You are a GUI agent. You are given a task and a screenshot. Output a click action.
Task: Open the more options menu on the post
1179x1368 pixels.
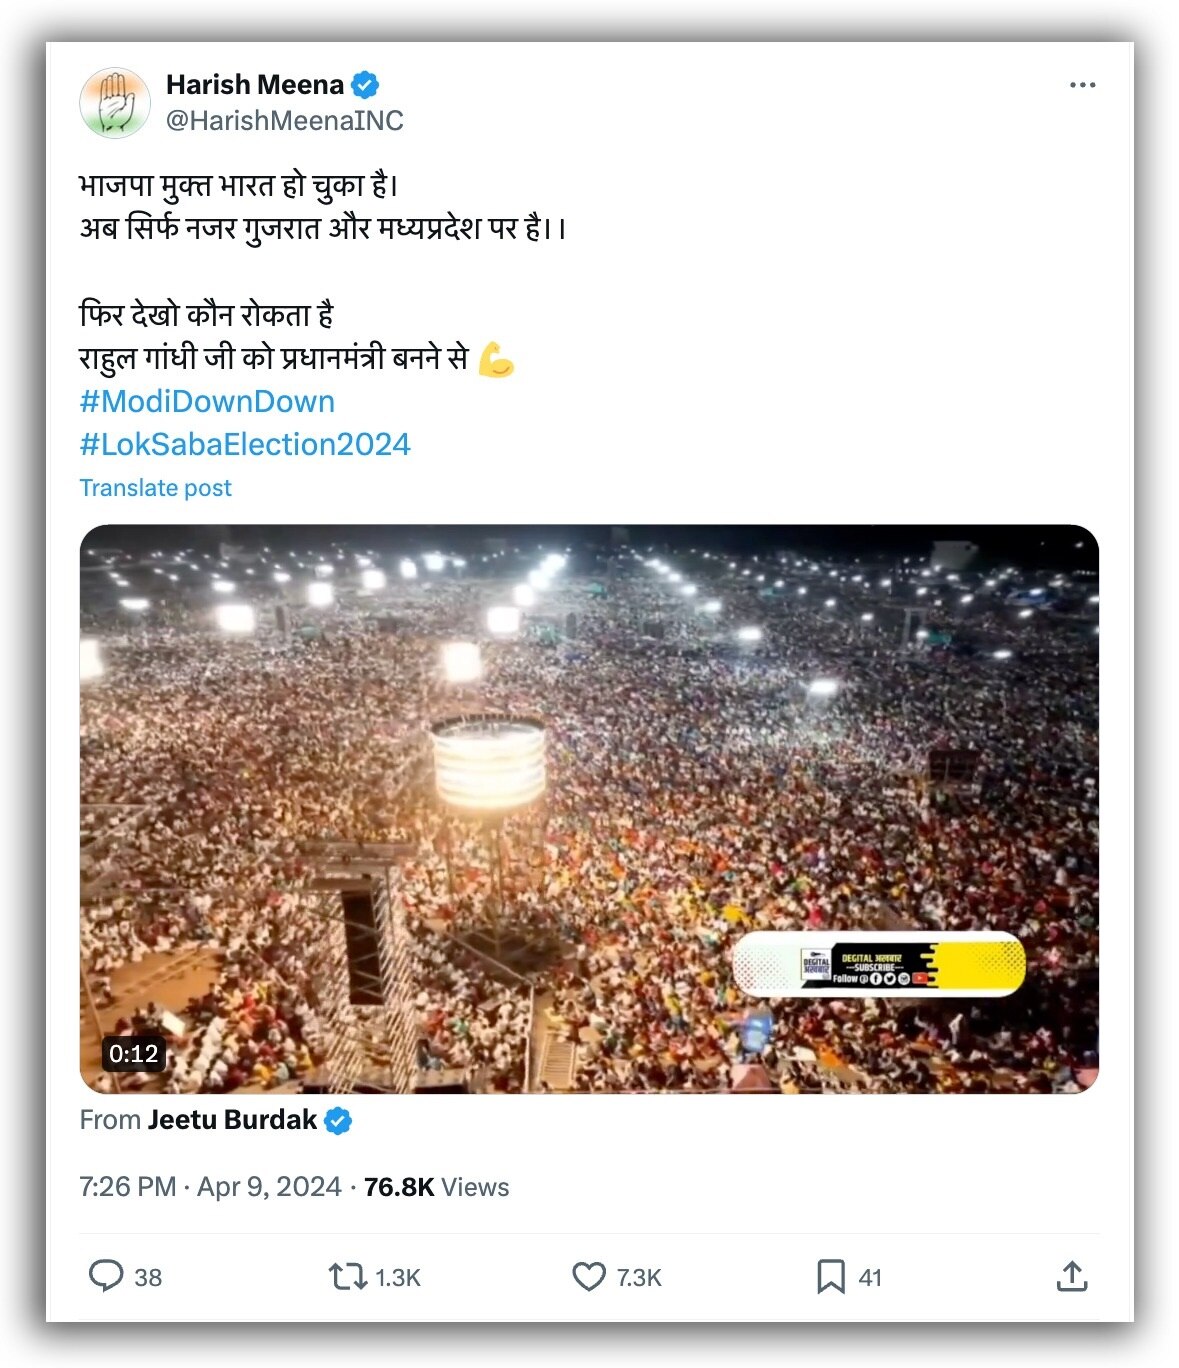click(1083, 86)
